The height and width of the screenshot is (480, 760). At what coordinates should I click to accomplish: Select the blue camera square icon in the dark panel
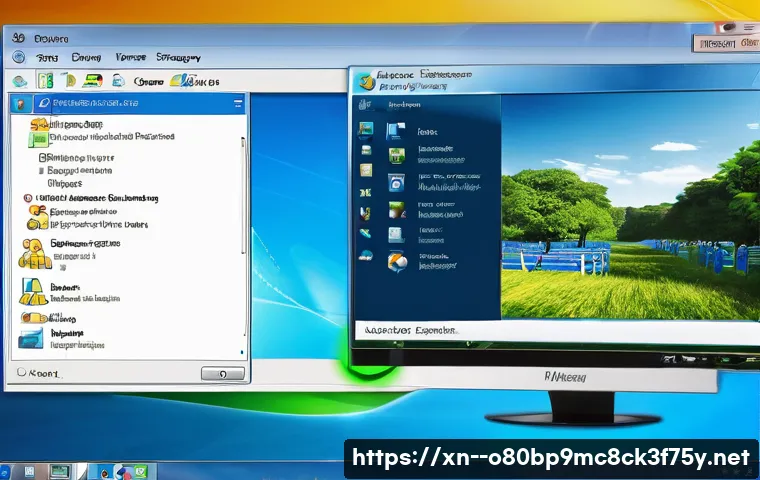396,183
